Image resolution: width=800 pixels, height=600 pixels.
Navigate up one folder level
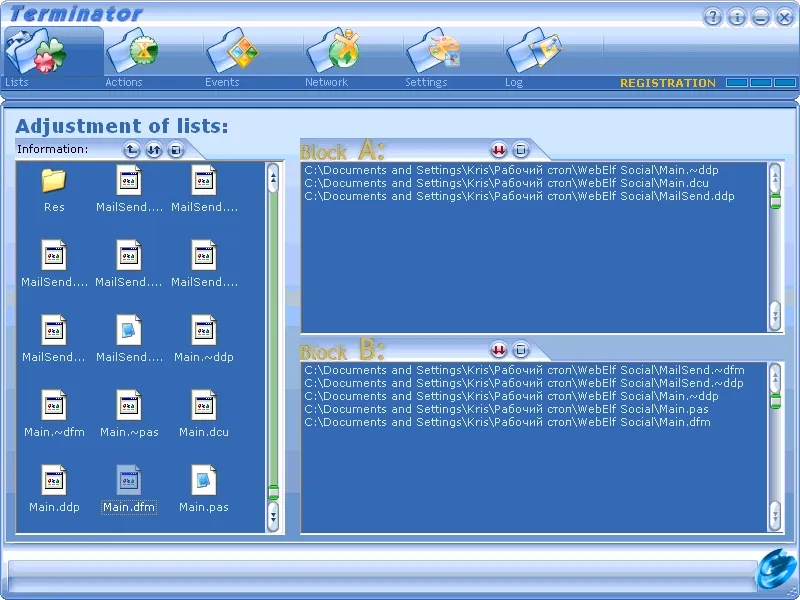(131, 149)
